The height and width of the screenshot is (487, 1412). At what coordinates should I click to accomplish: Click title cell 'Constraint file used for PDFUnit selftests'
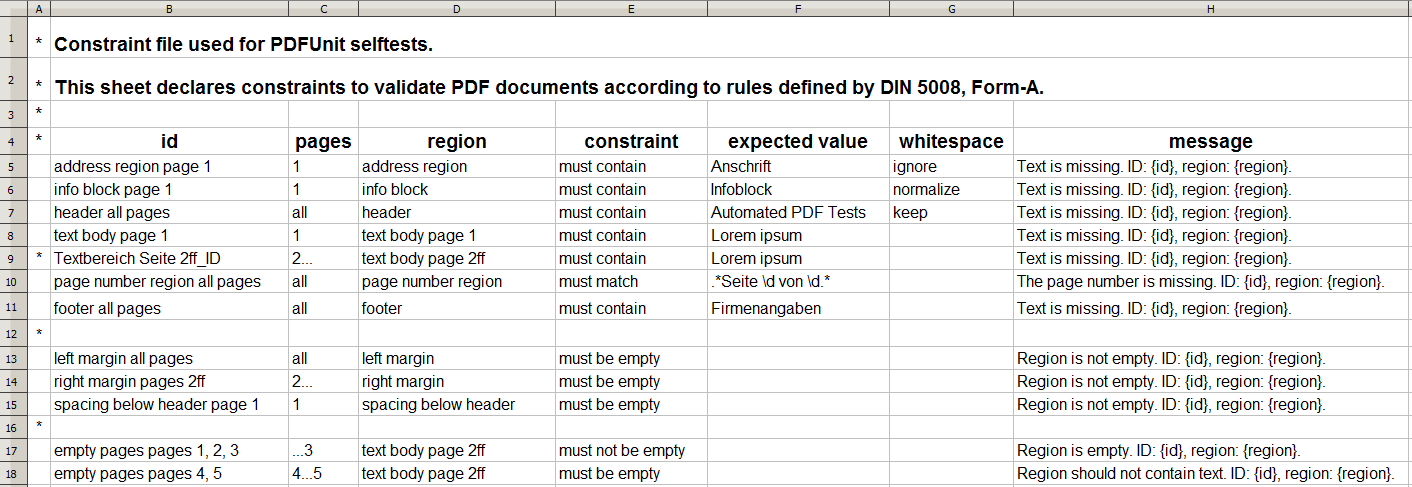[x=243, y=45]
